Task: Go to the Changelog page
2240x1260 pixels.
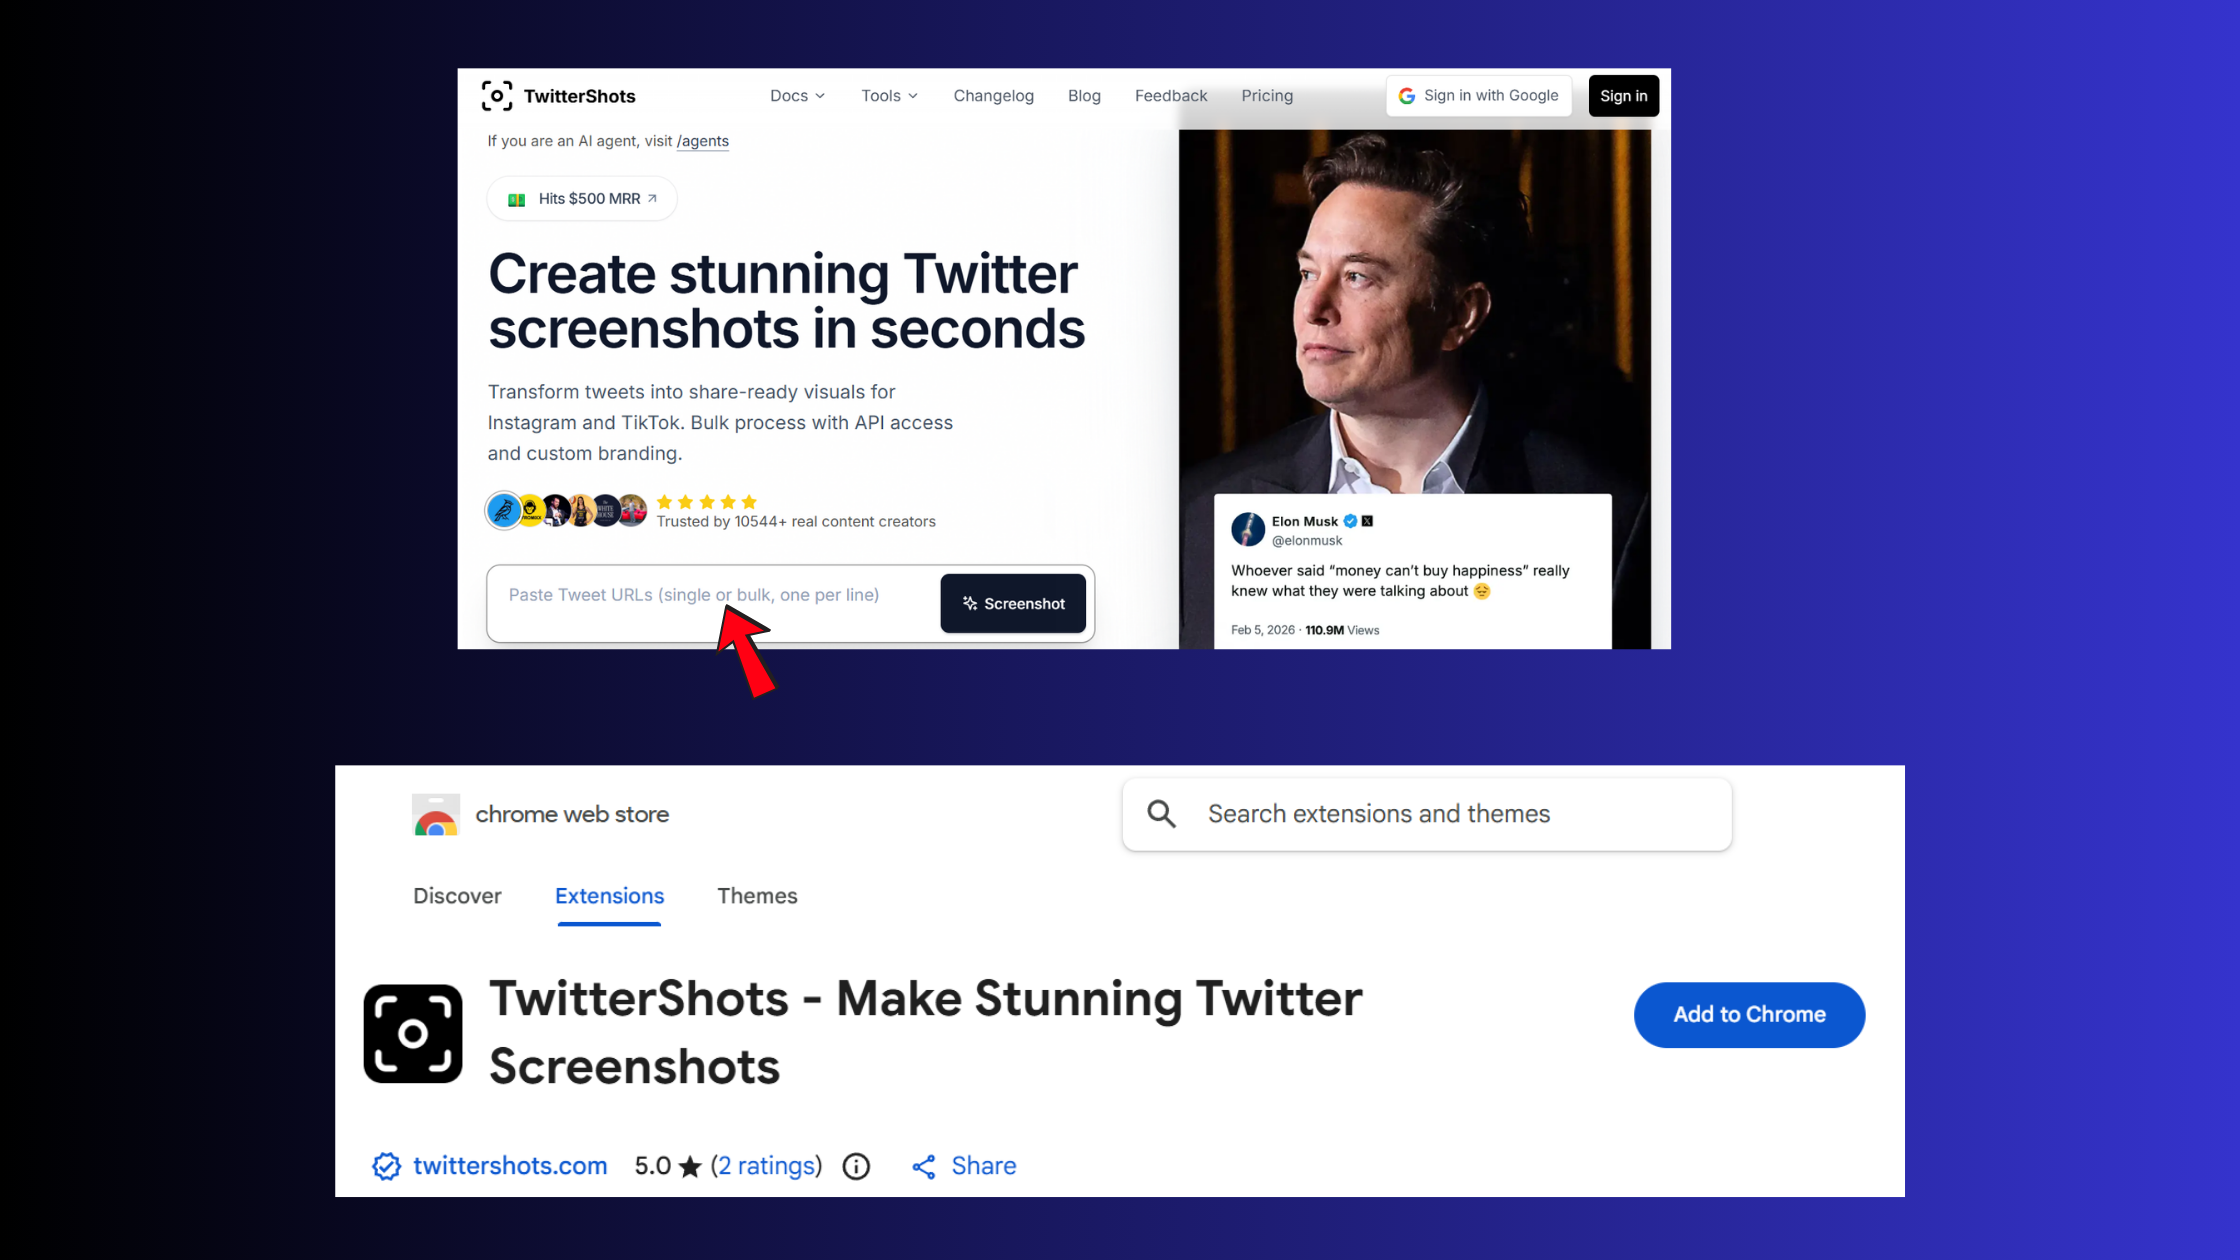Action: (993, 96)
